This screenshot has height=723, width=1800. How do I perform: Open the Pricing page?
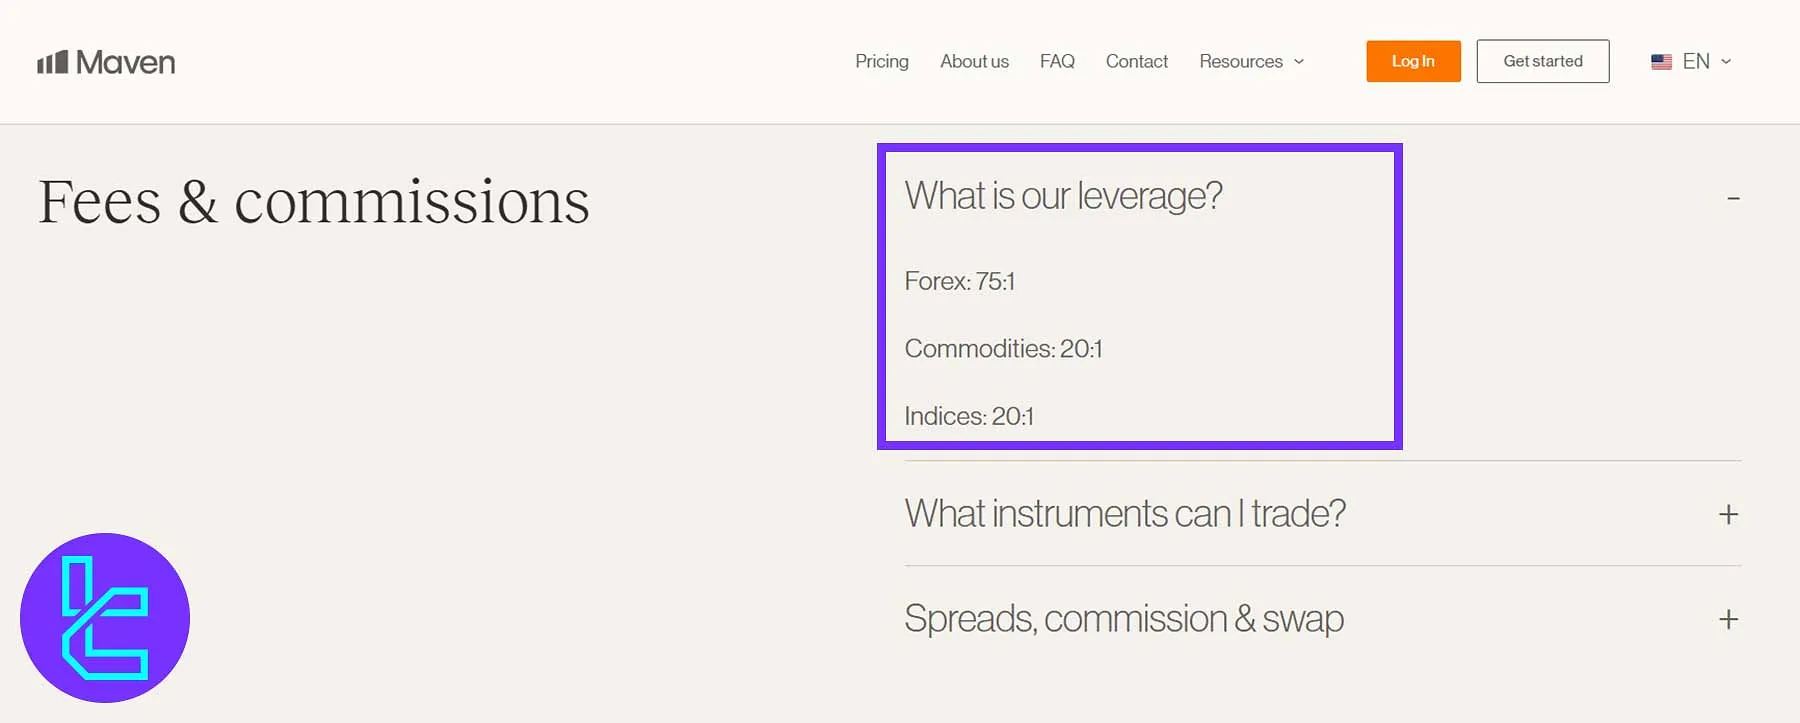click(x=881, y=62)
